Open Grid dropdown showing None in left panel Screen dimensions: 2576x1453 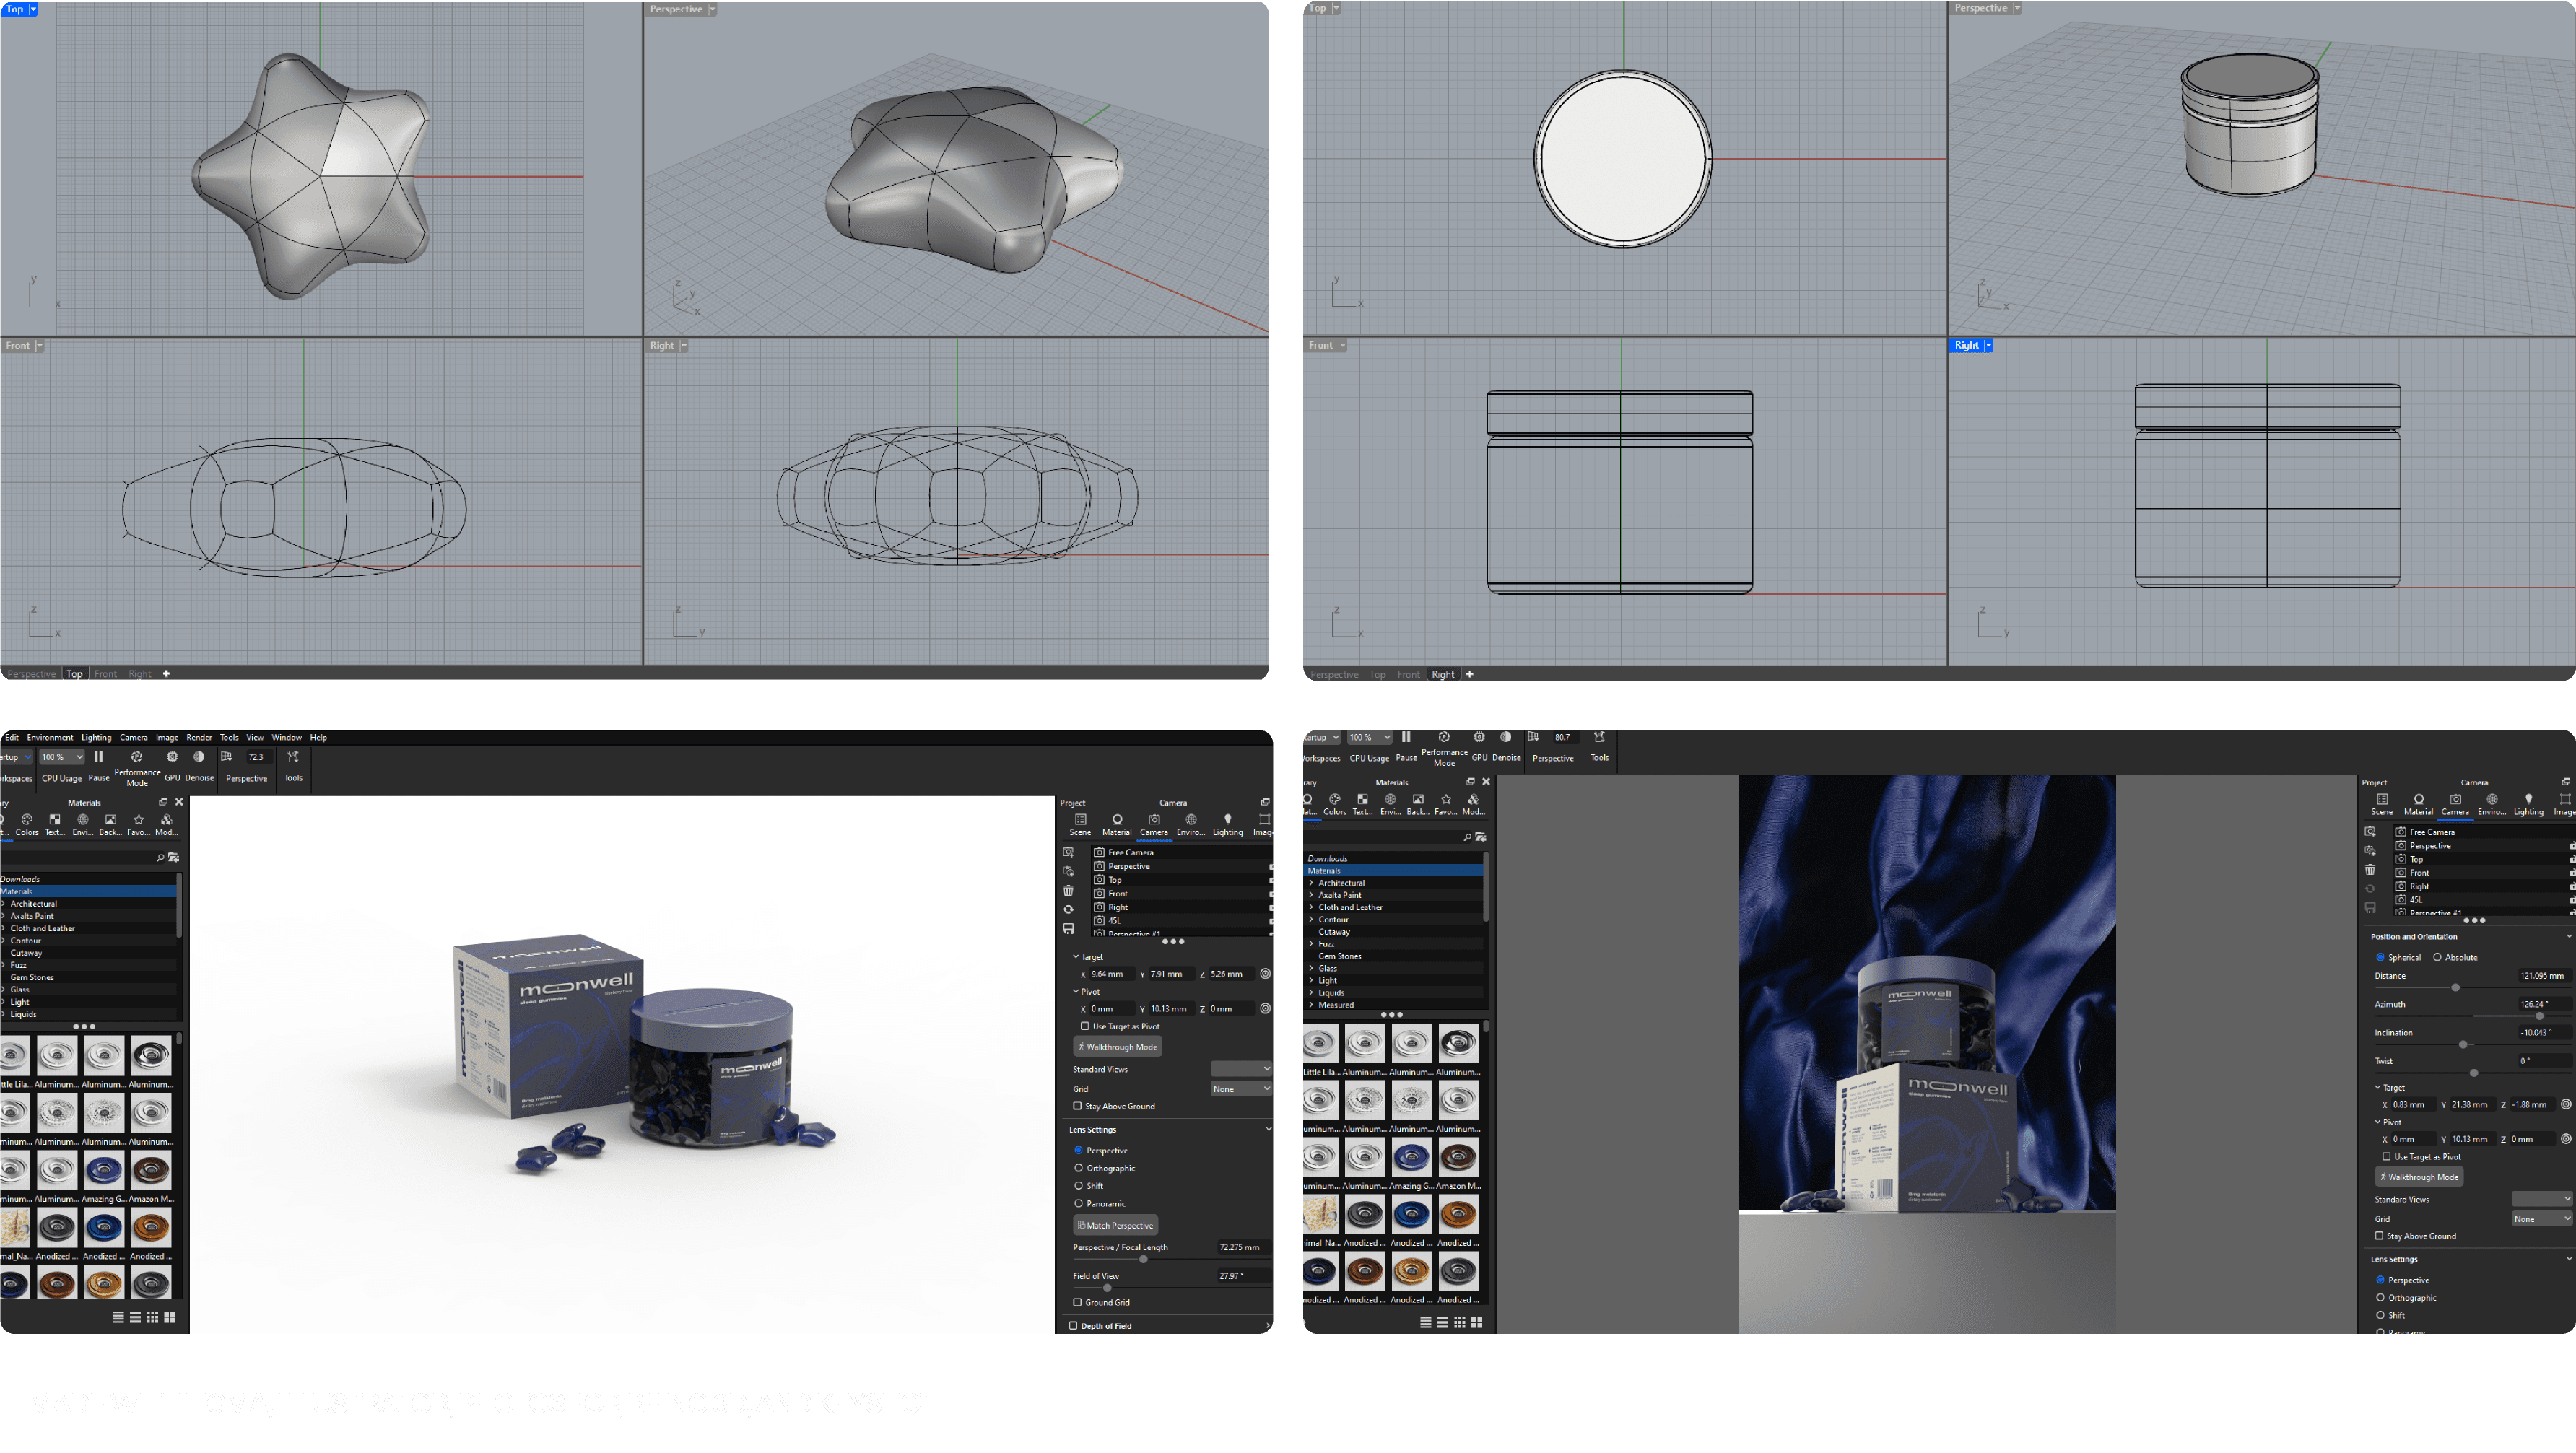(x=1240, y=1089)
